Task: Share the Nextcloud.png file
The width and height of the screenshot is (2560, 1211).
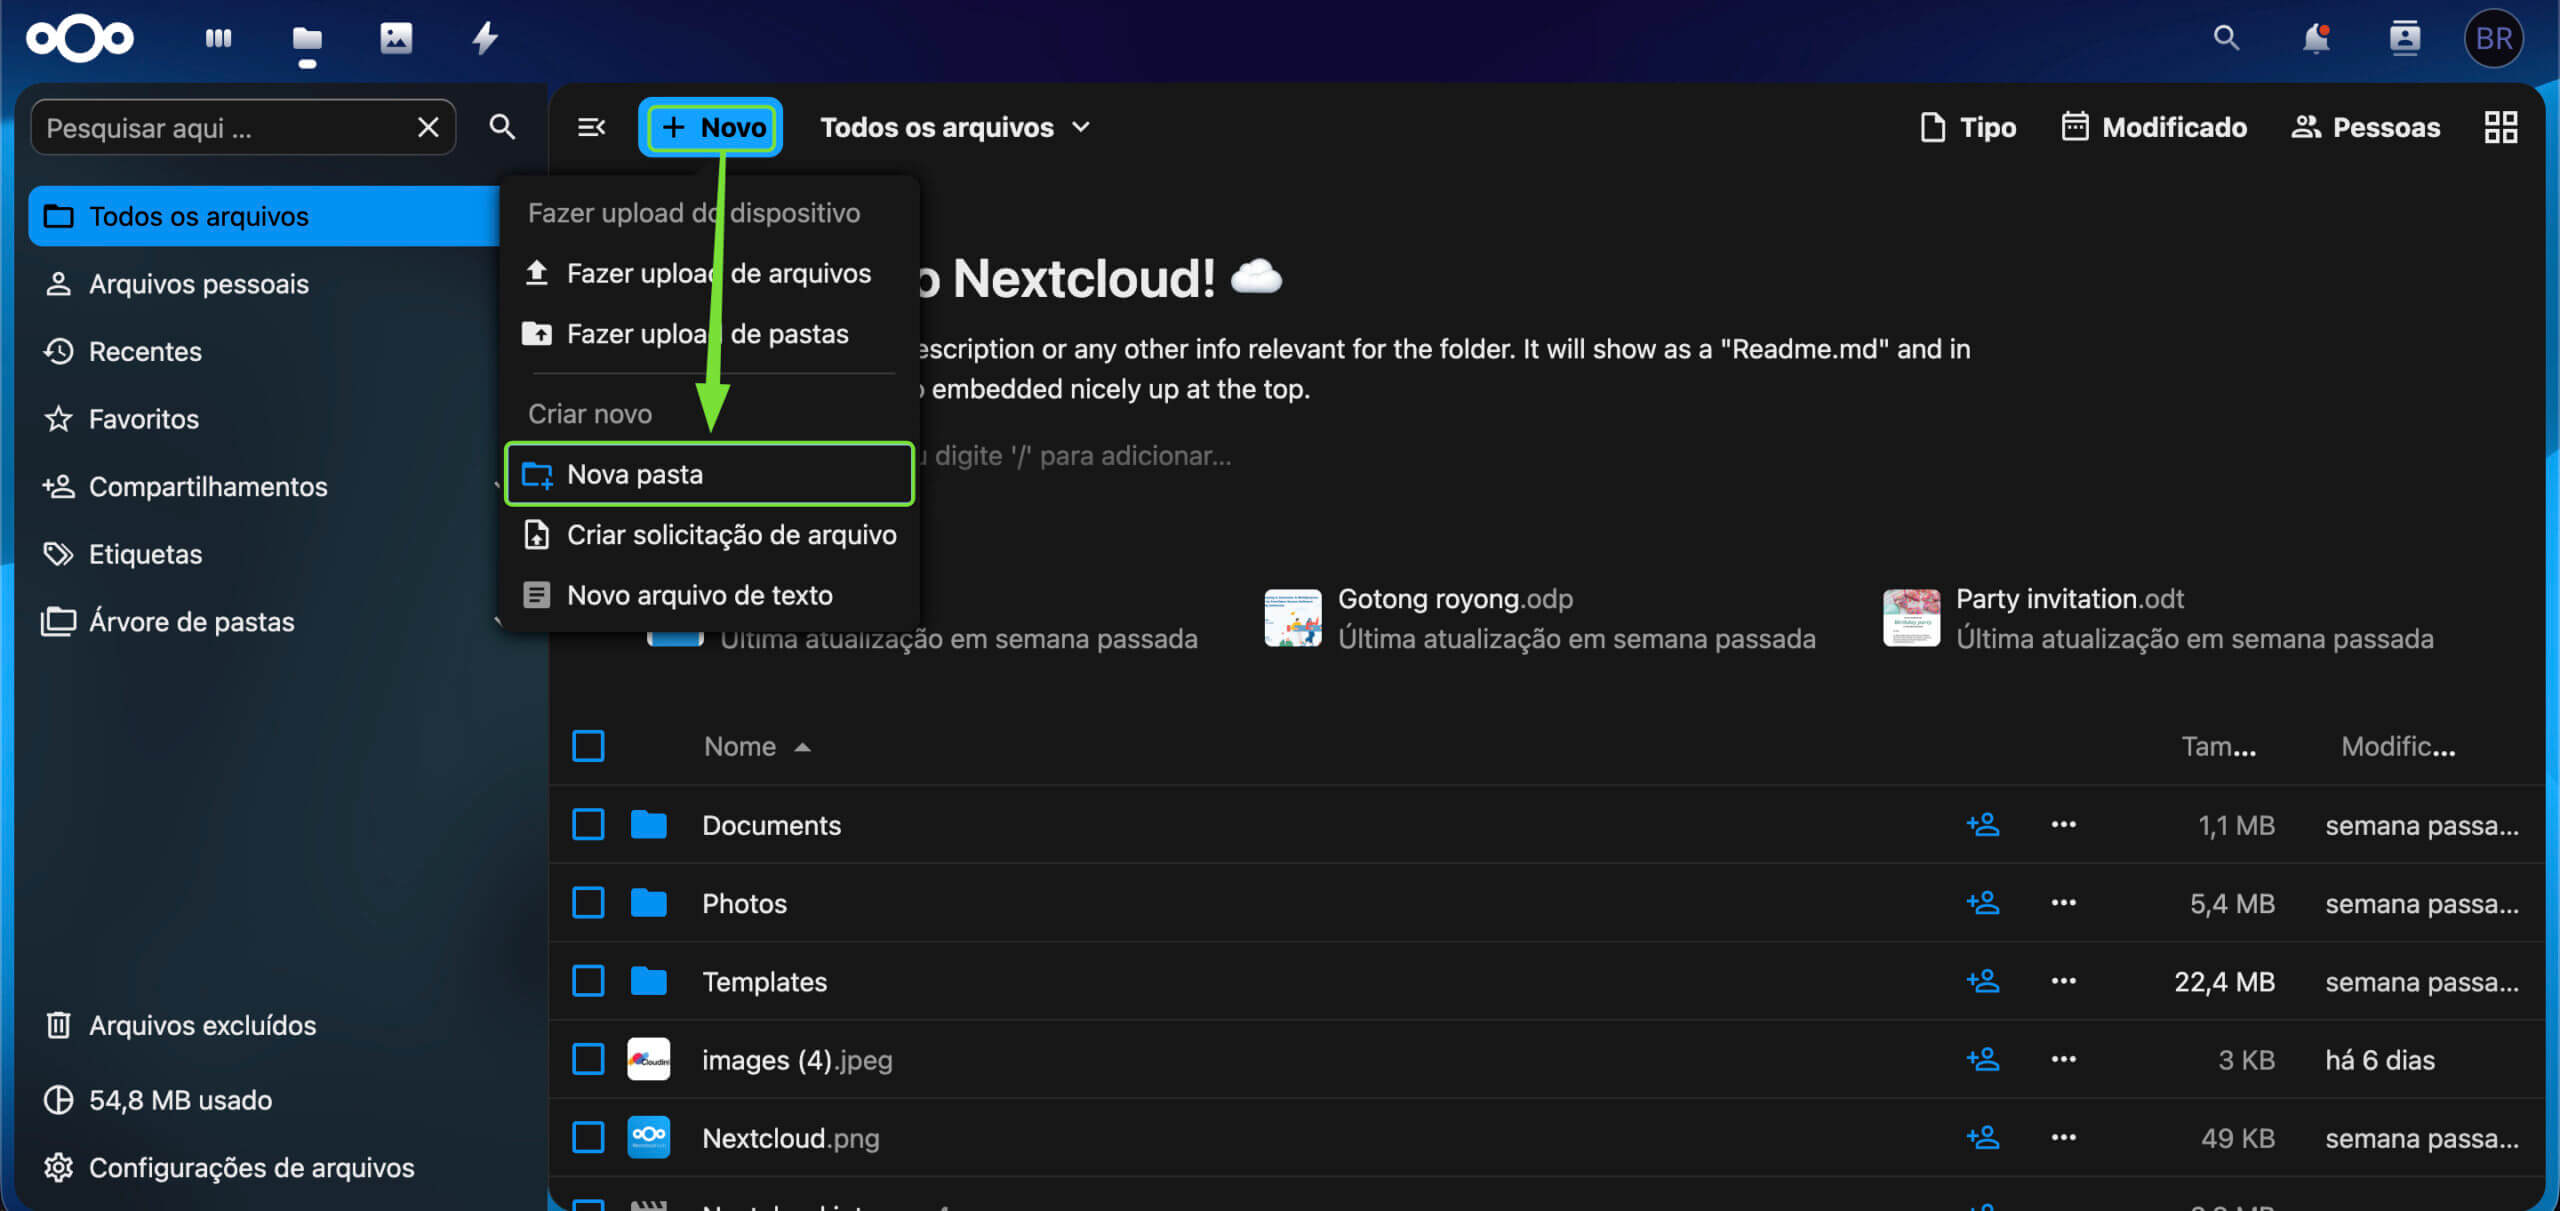Action: coord(1983,1138)
